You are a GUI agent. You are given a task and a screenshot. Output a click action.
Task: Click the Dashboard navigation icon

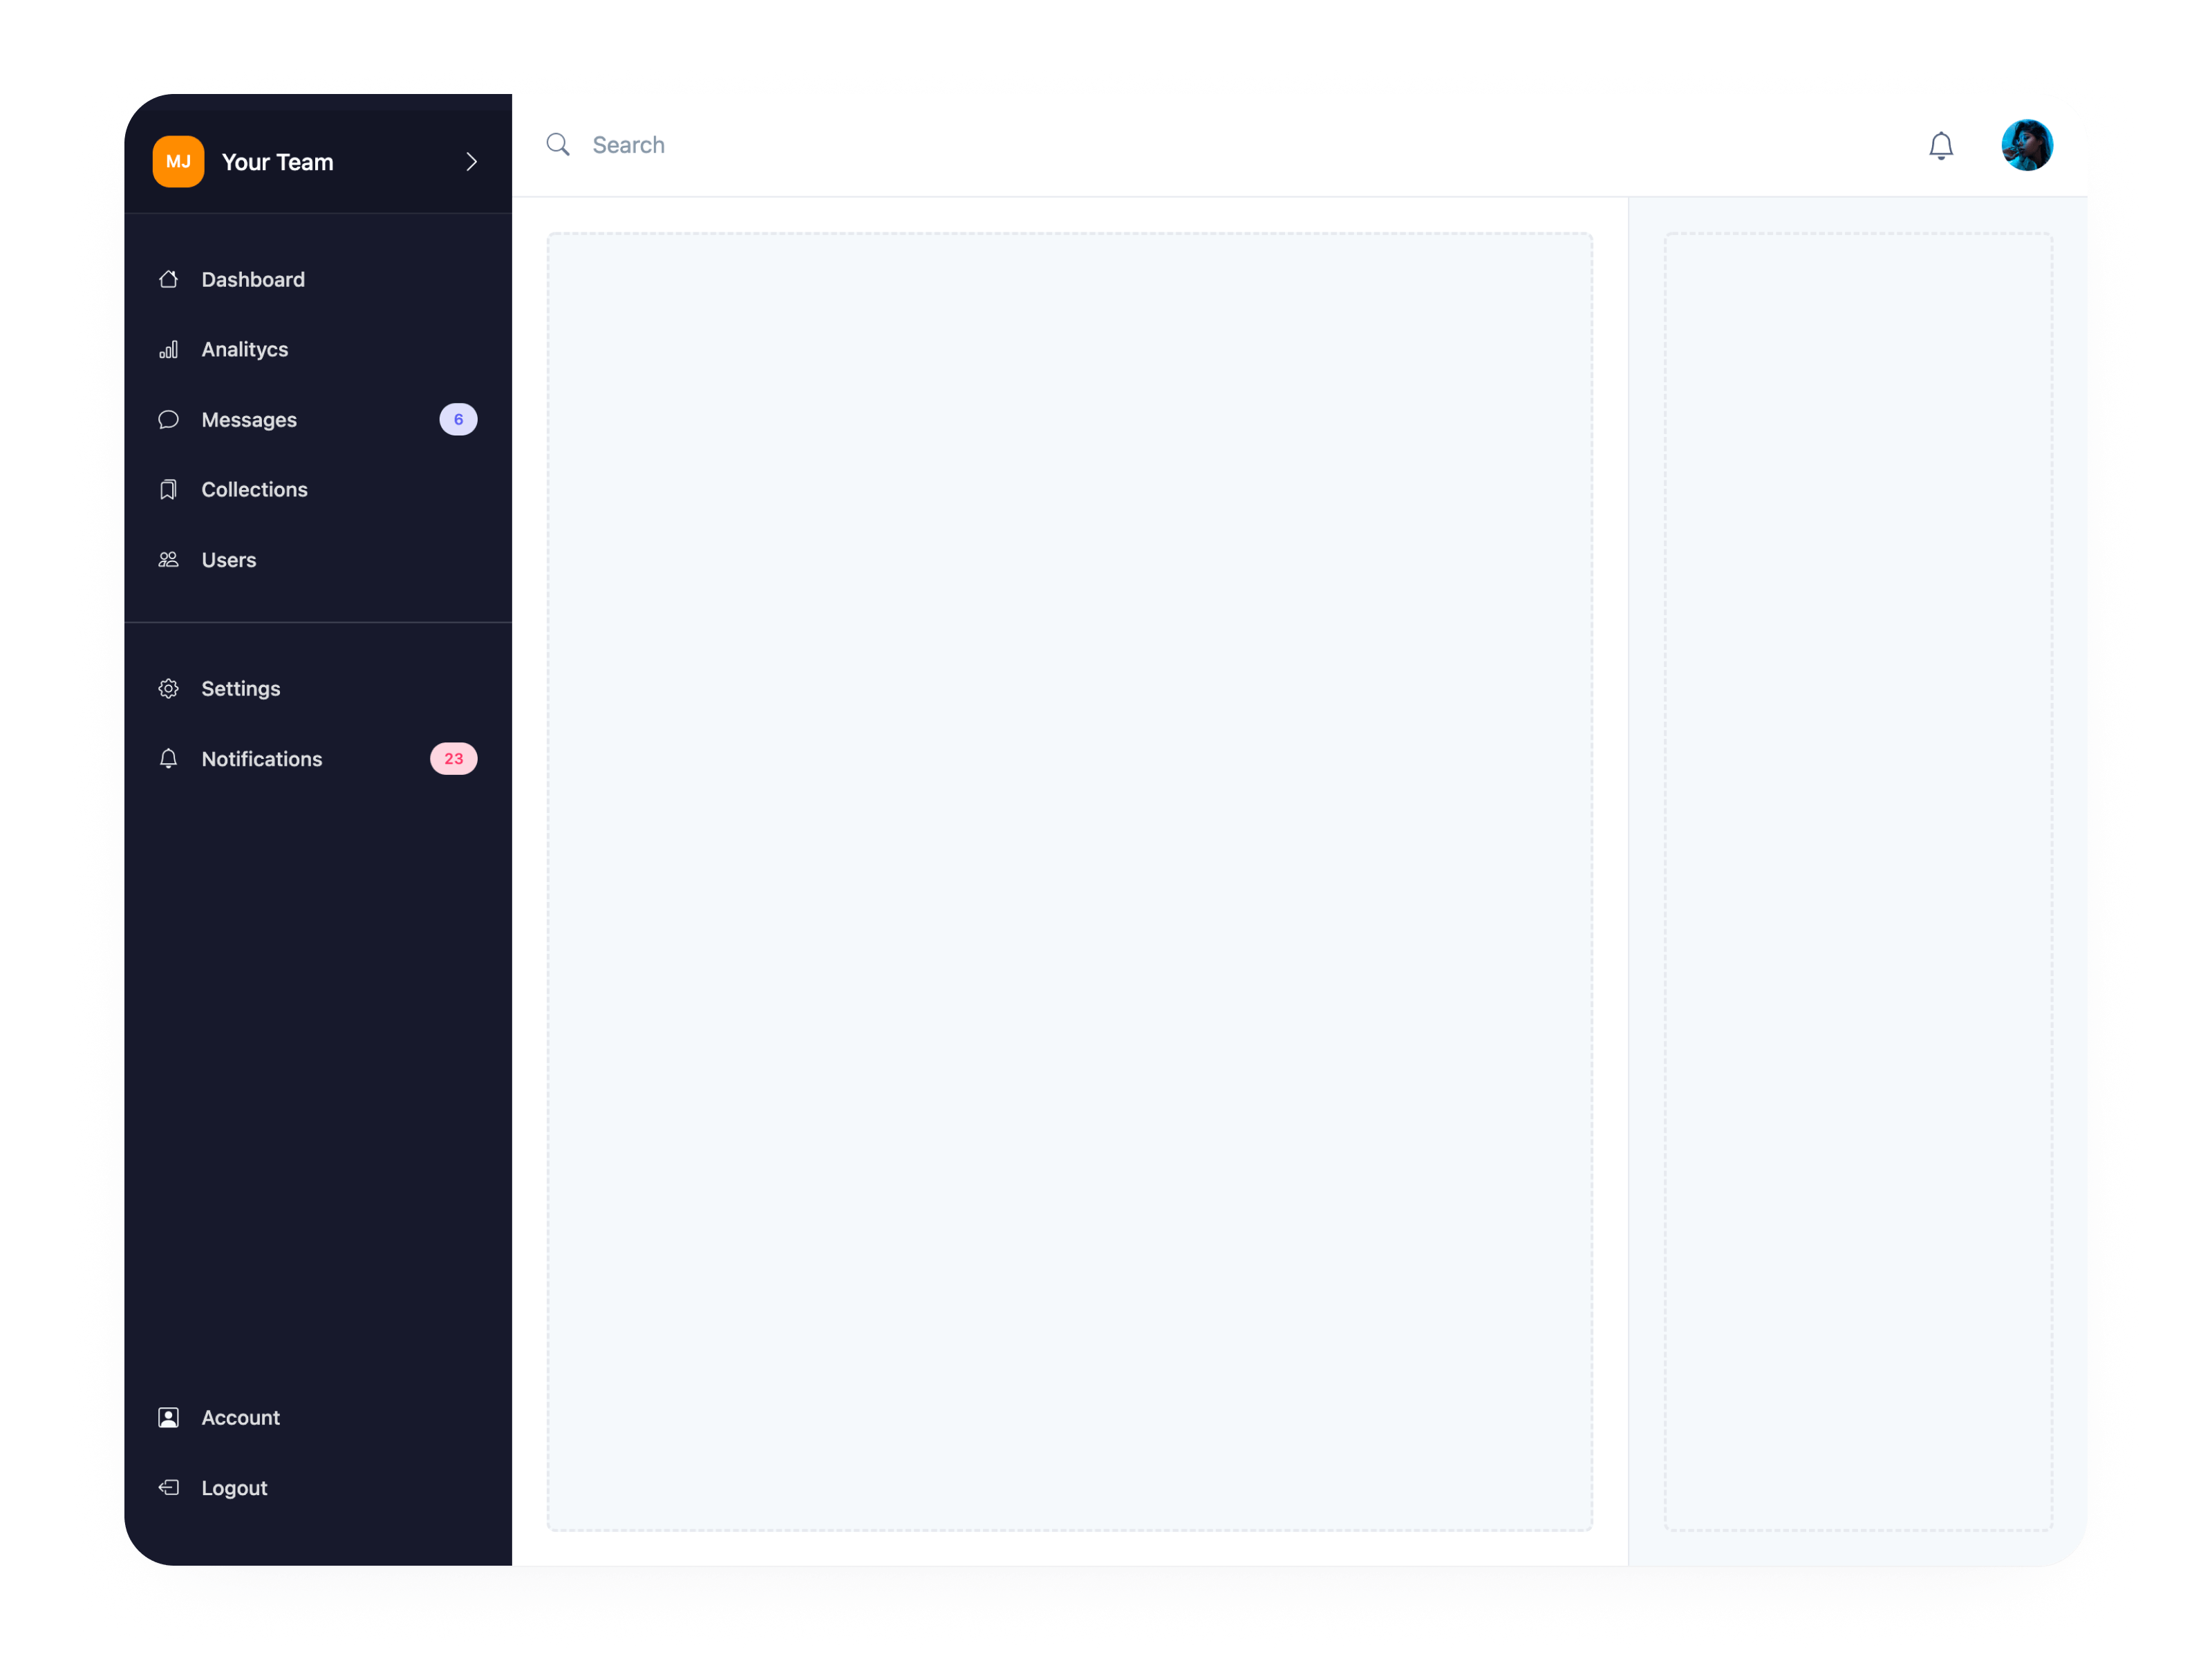[169, 279]
